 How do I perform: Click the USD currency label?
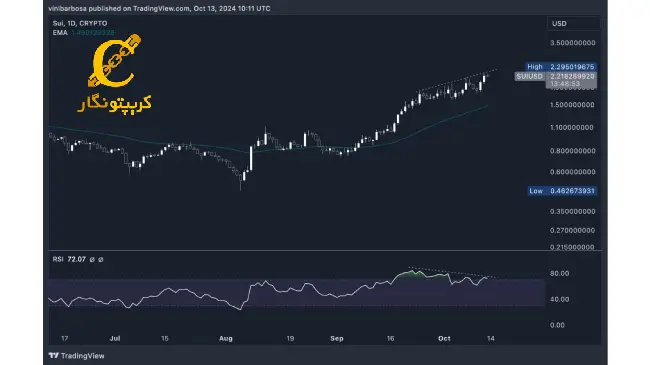point(559,24)
